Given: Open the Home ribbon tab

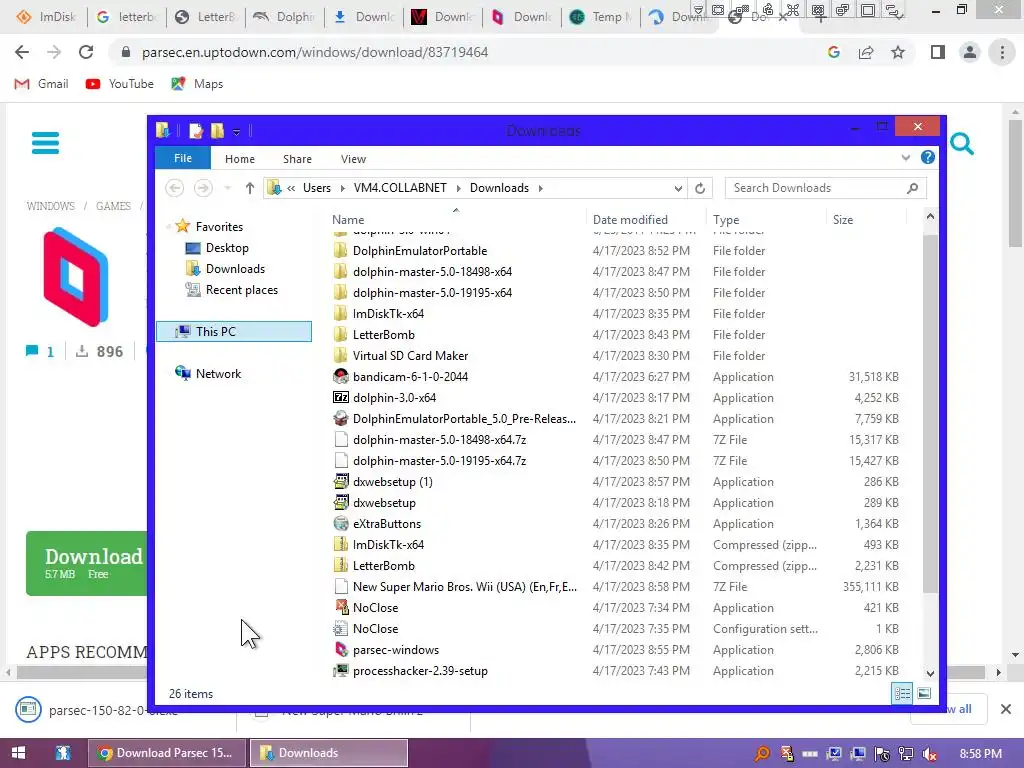Looking at the screenshot, I should tap(240, 159).
